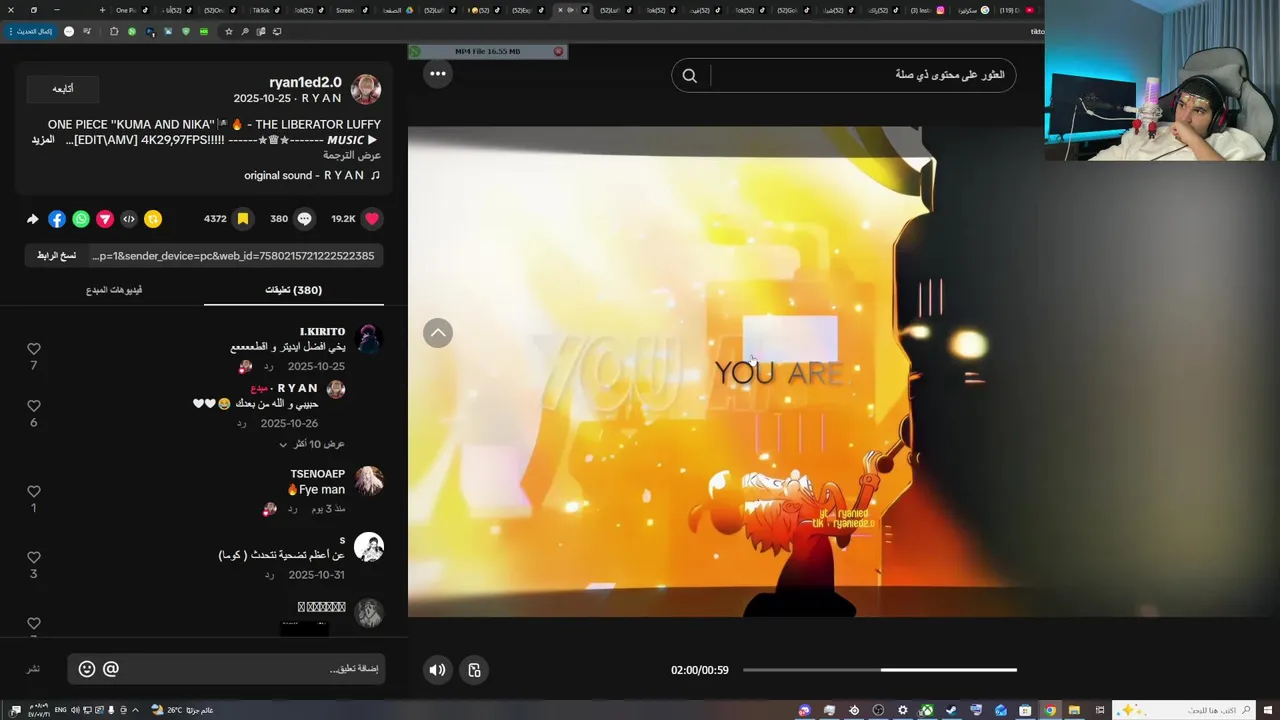Show hidden system tray icons chevron
1280x720 pixels.
click(x=135, y=710)
